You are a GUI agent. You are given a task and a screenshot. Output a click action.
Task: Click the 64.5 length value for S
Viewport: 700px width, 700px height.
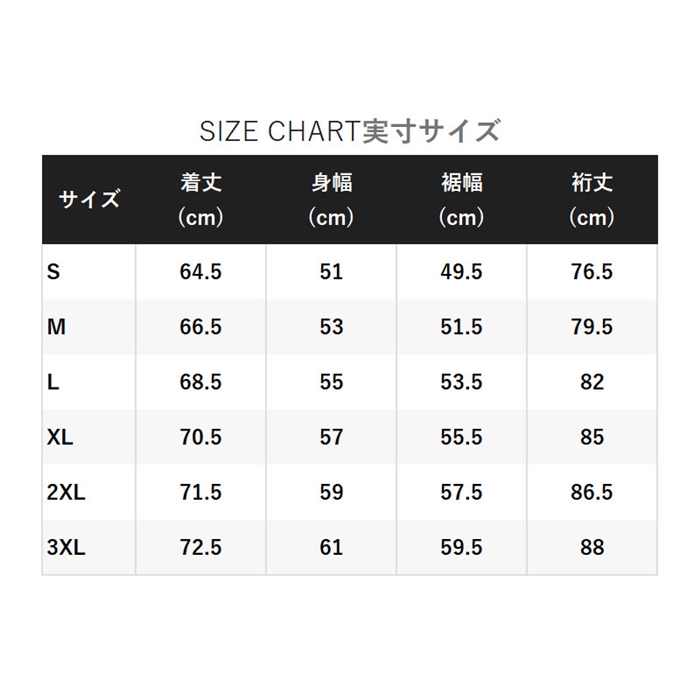click(201, 272)
